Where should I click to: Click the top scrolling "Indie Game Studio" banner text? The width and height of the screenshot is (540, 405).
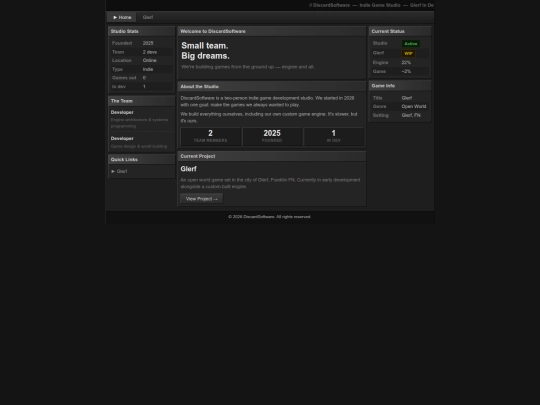380,5
